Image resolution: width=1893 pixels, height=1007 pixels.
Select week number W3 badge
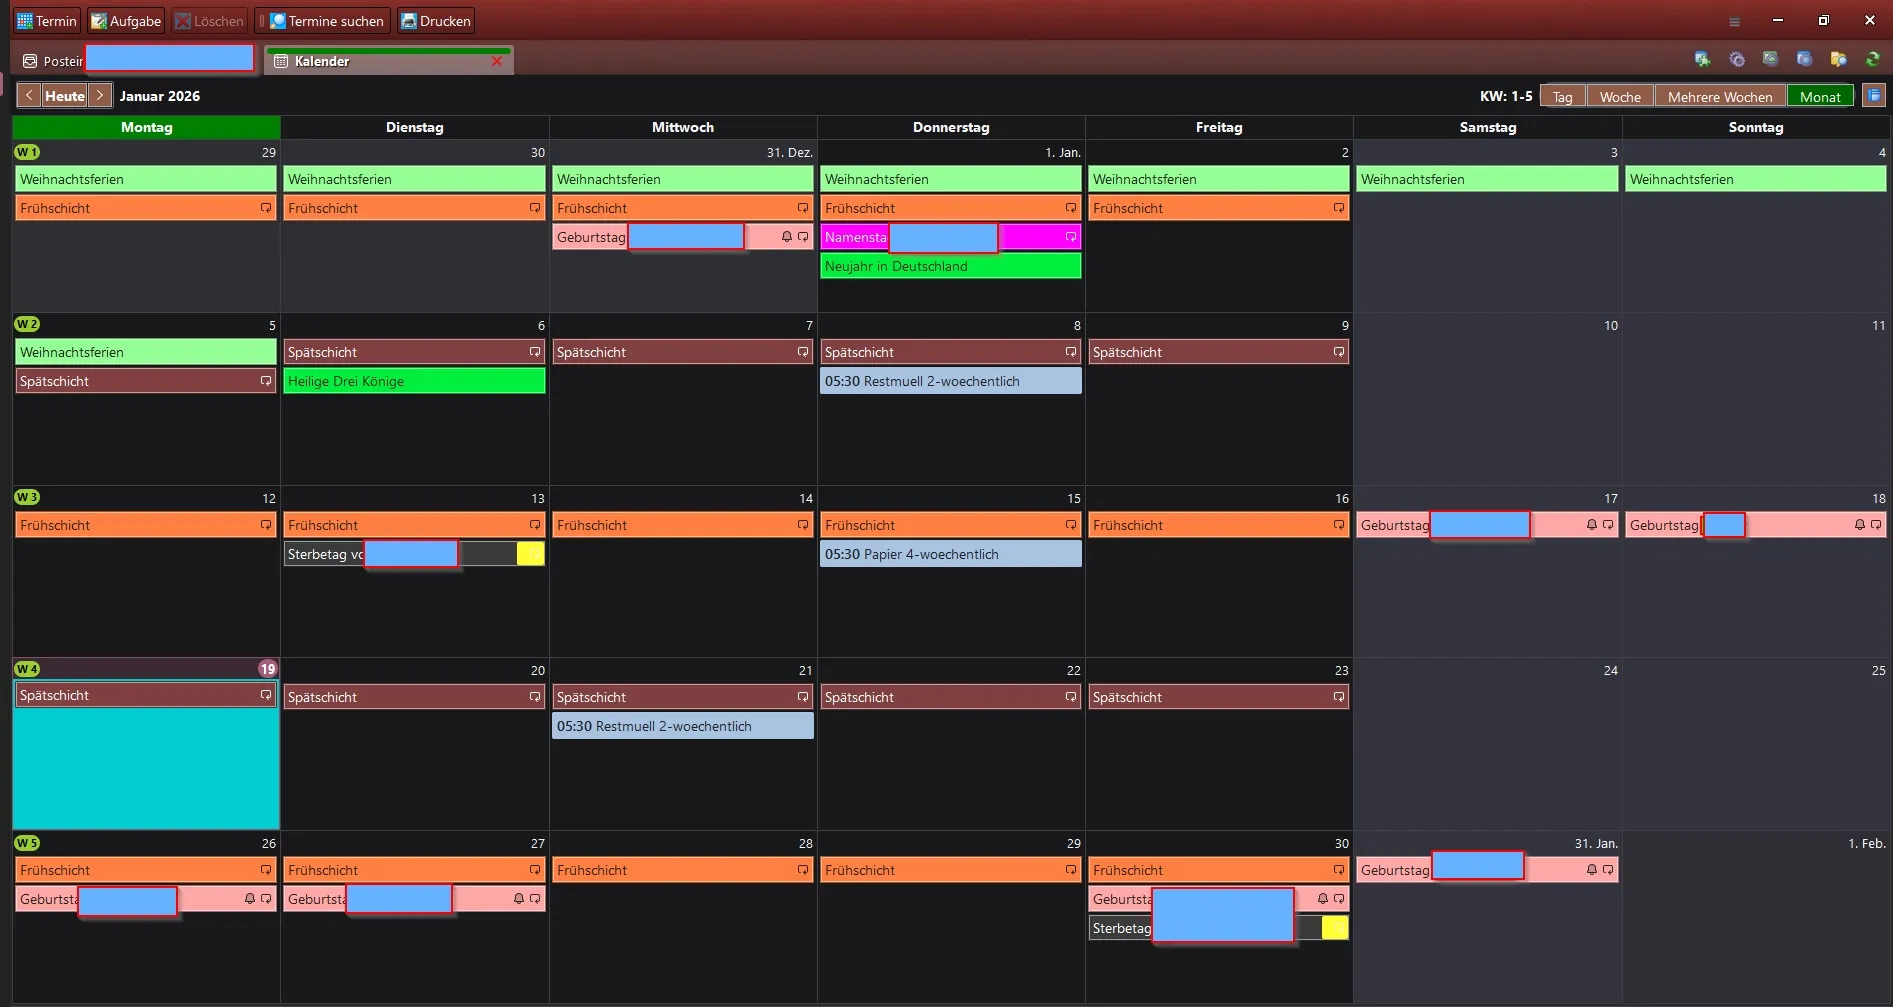27,497
